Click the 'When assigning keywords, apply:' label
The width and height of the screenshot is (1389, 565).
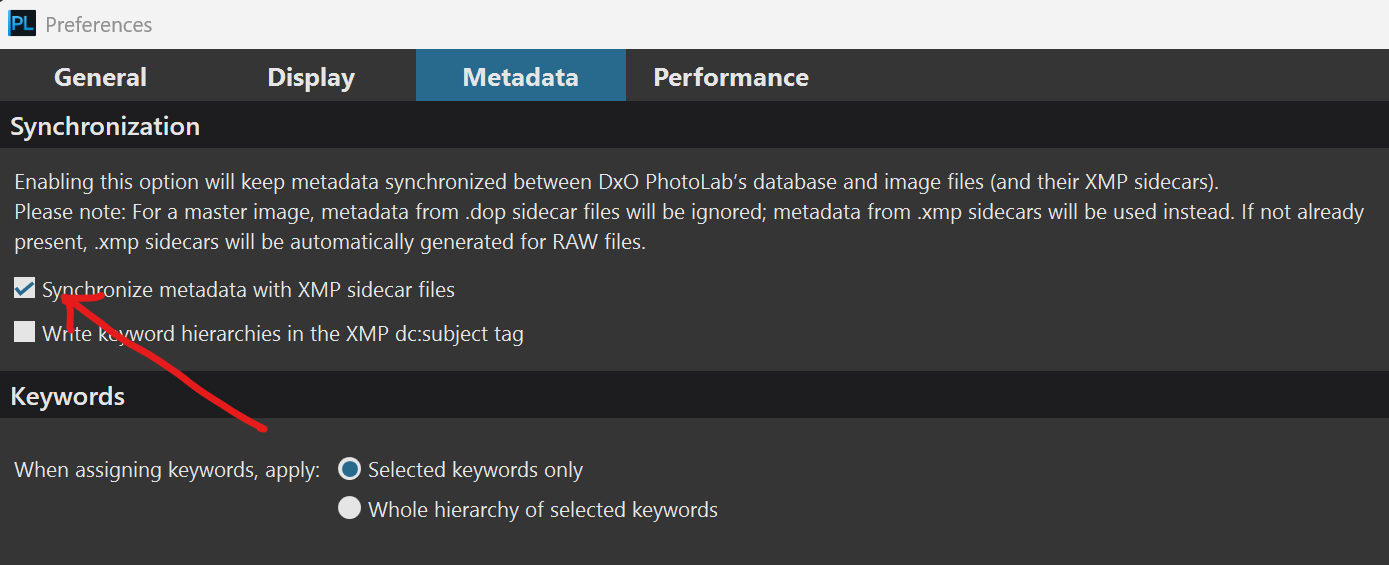167,470
